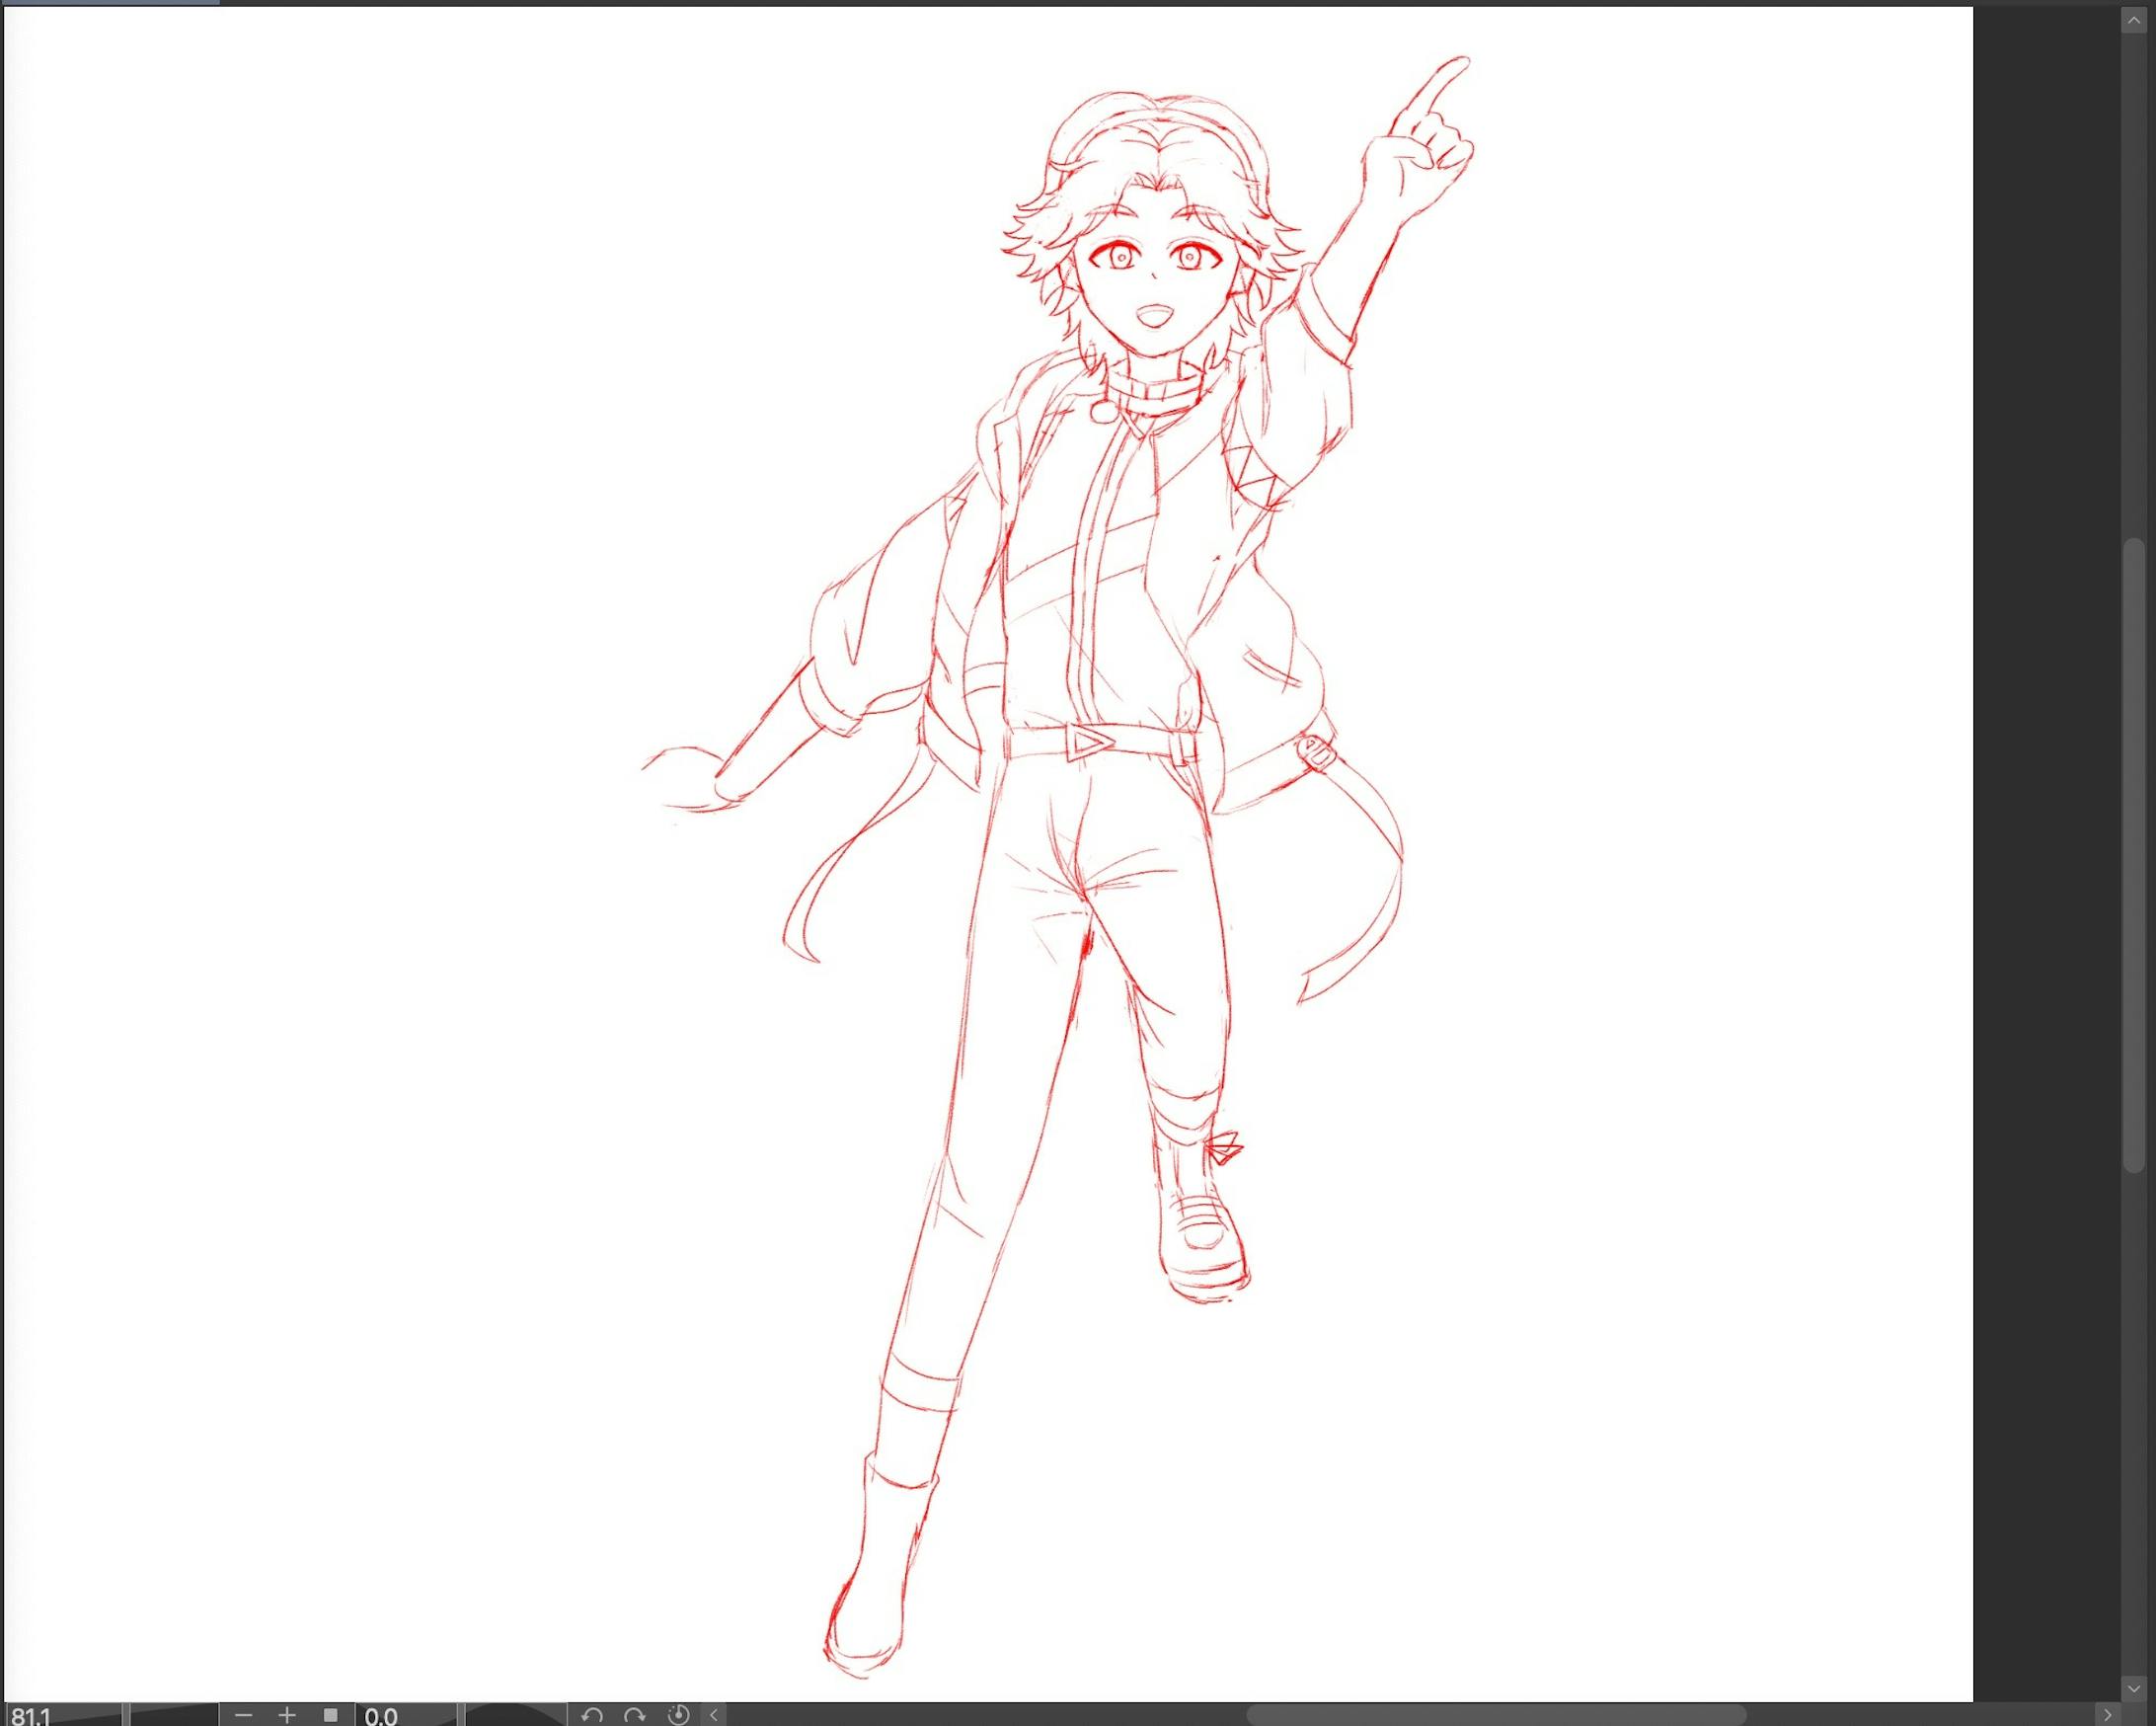Adjust the zoom control between minus and plus
Image resolution: width=2156 pixels, height=1726 pixels.
coord(265,1717)
